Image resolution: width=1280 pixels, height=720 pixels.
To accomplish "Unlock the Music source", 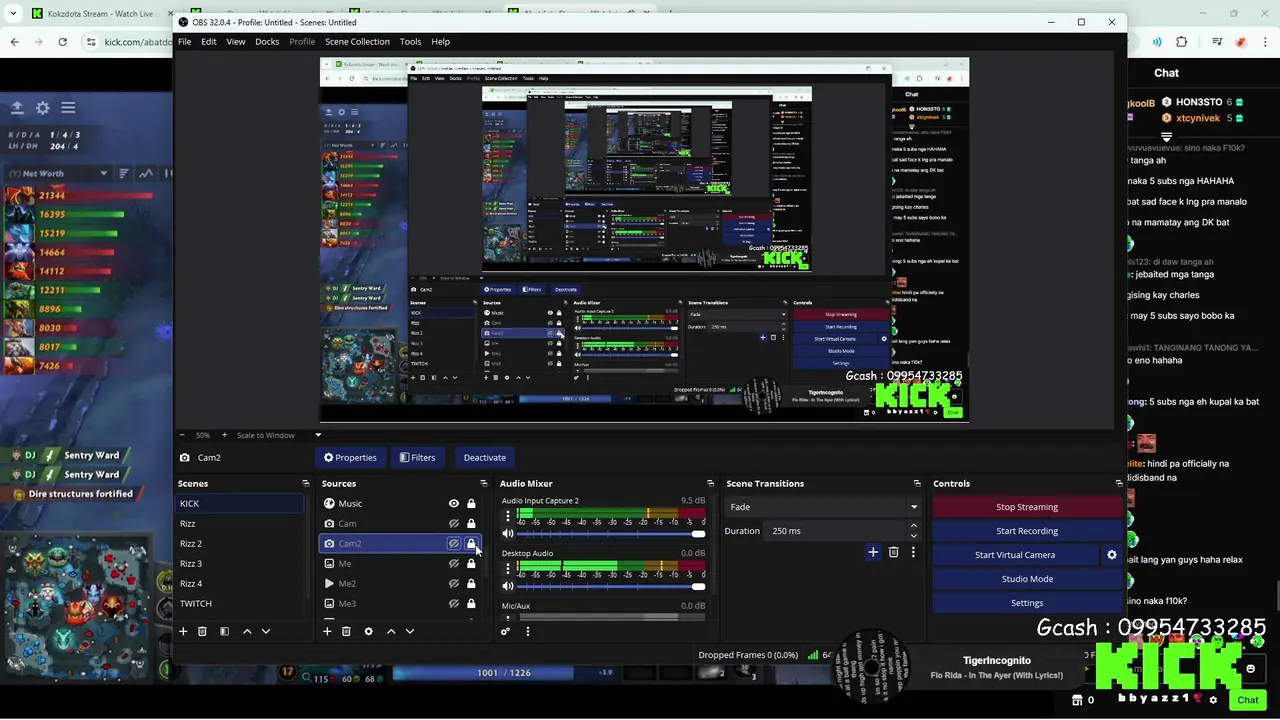I will (471, 504).
